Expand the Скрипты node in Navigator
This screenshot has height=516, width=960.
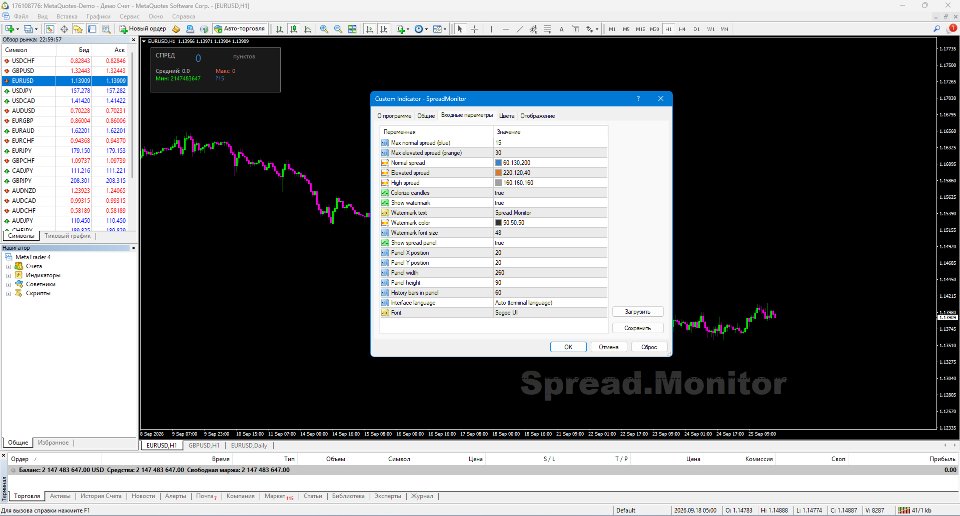pyautogui.click(x=9, y=294)
